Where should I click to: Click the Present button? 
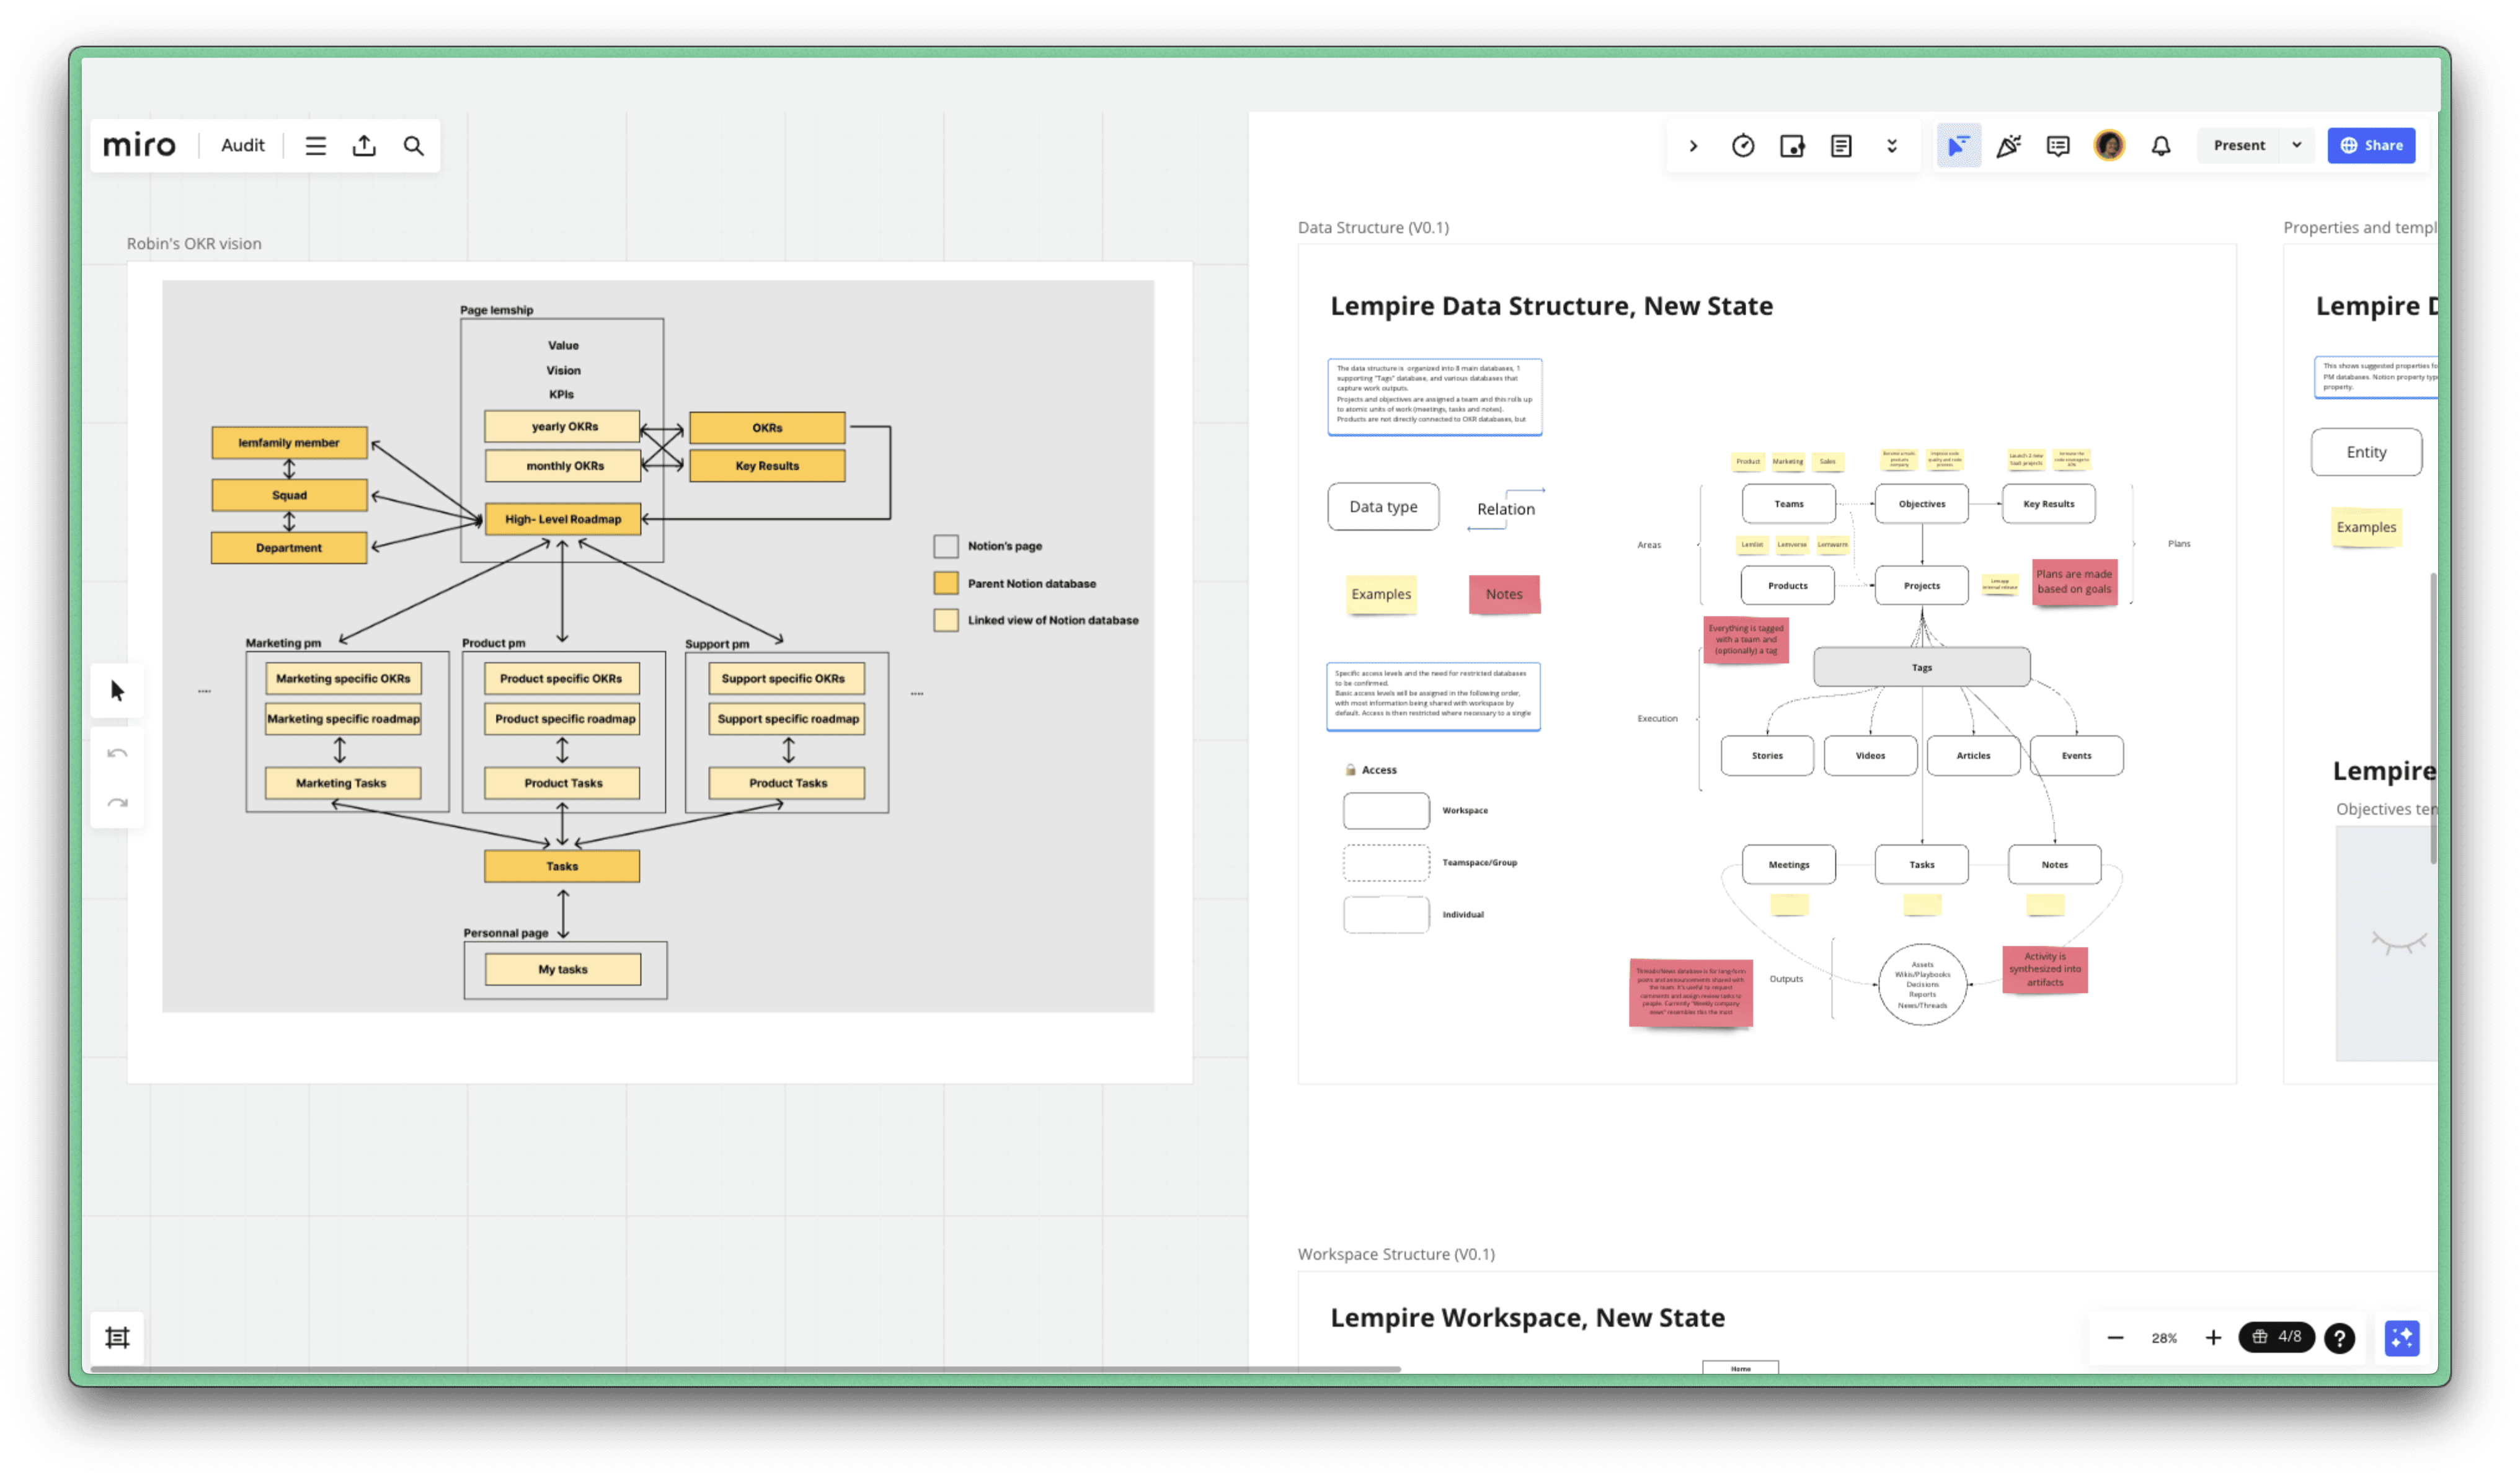(2238, 145)
